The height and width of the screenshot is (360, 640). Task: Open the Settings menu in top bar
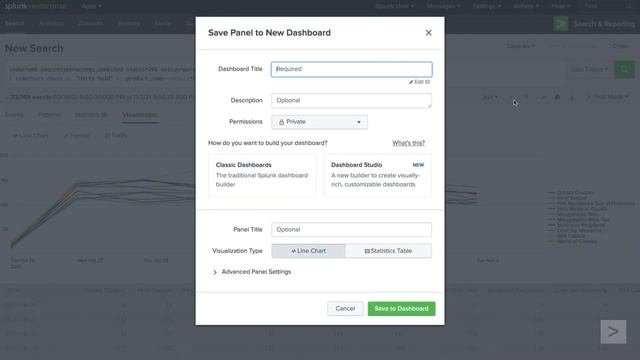[487, 6]
